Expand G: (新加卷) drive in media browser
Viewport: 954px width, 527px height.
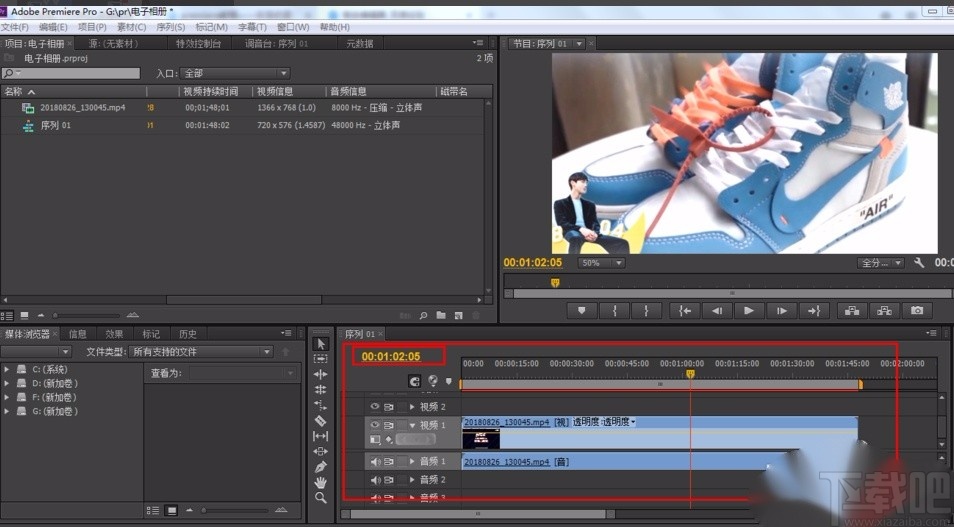point(6,411)
